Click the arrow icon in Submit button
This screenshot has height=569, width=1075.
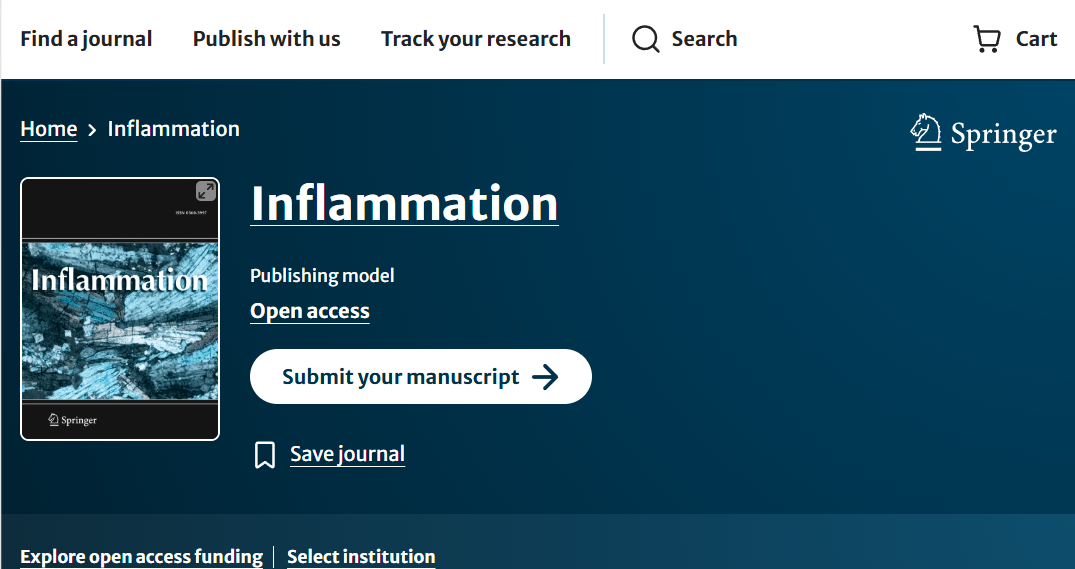(x=545, y=377)
